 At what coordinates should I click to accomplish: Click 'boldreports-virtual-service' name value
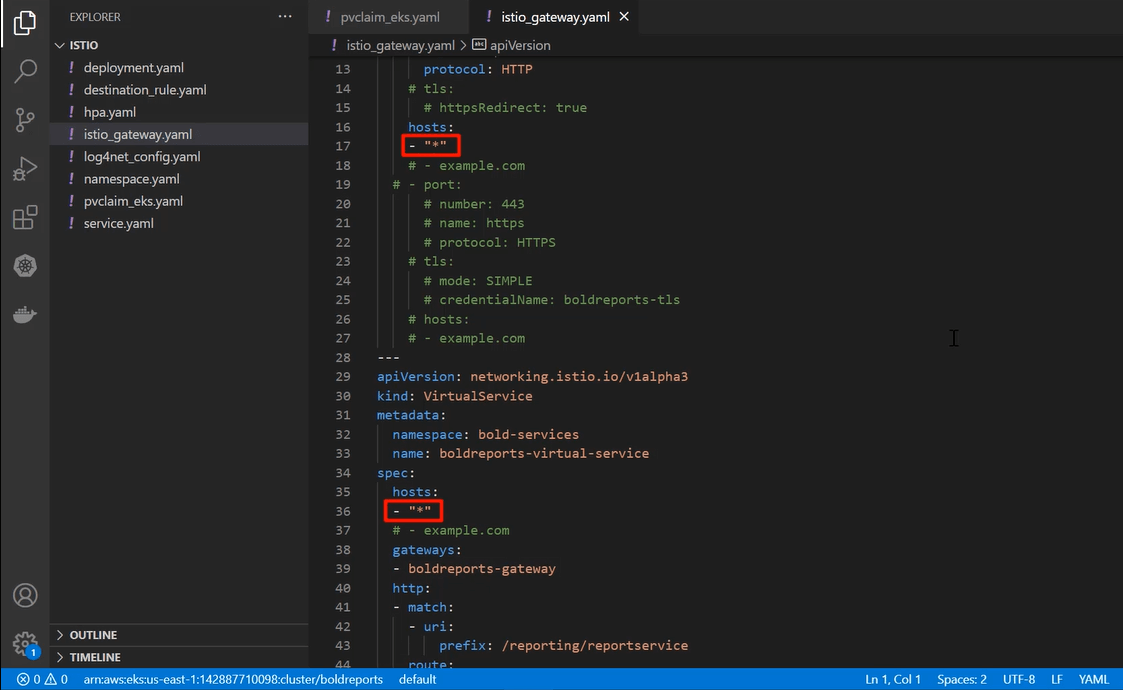point(544,453)
